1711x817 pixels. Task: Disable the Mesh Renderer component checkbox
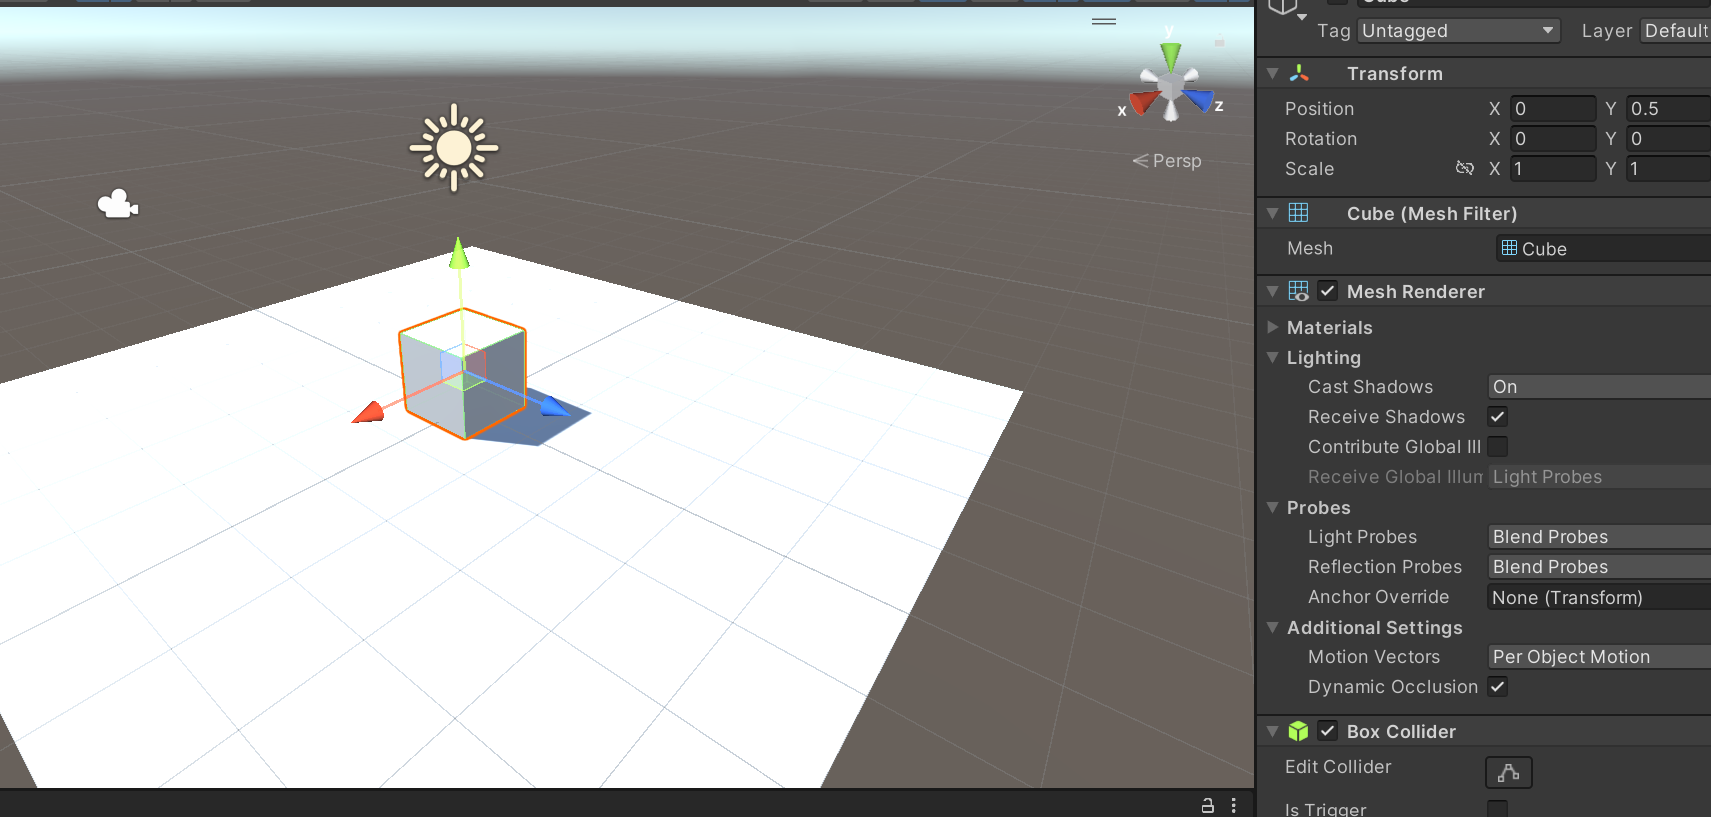(x=1327, y=291)
